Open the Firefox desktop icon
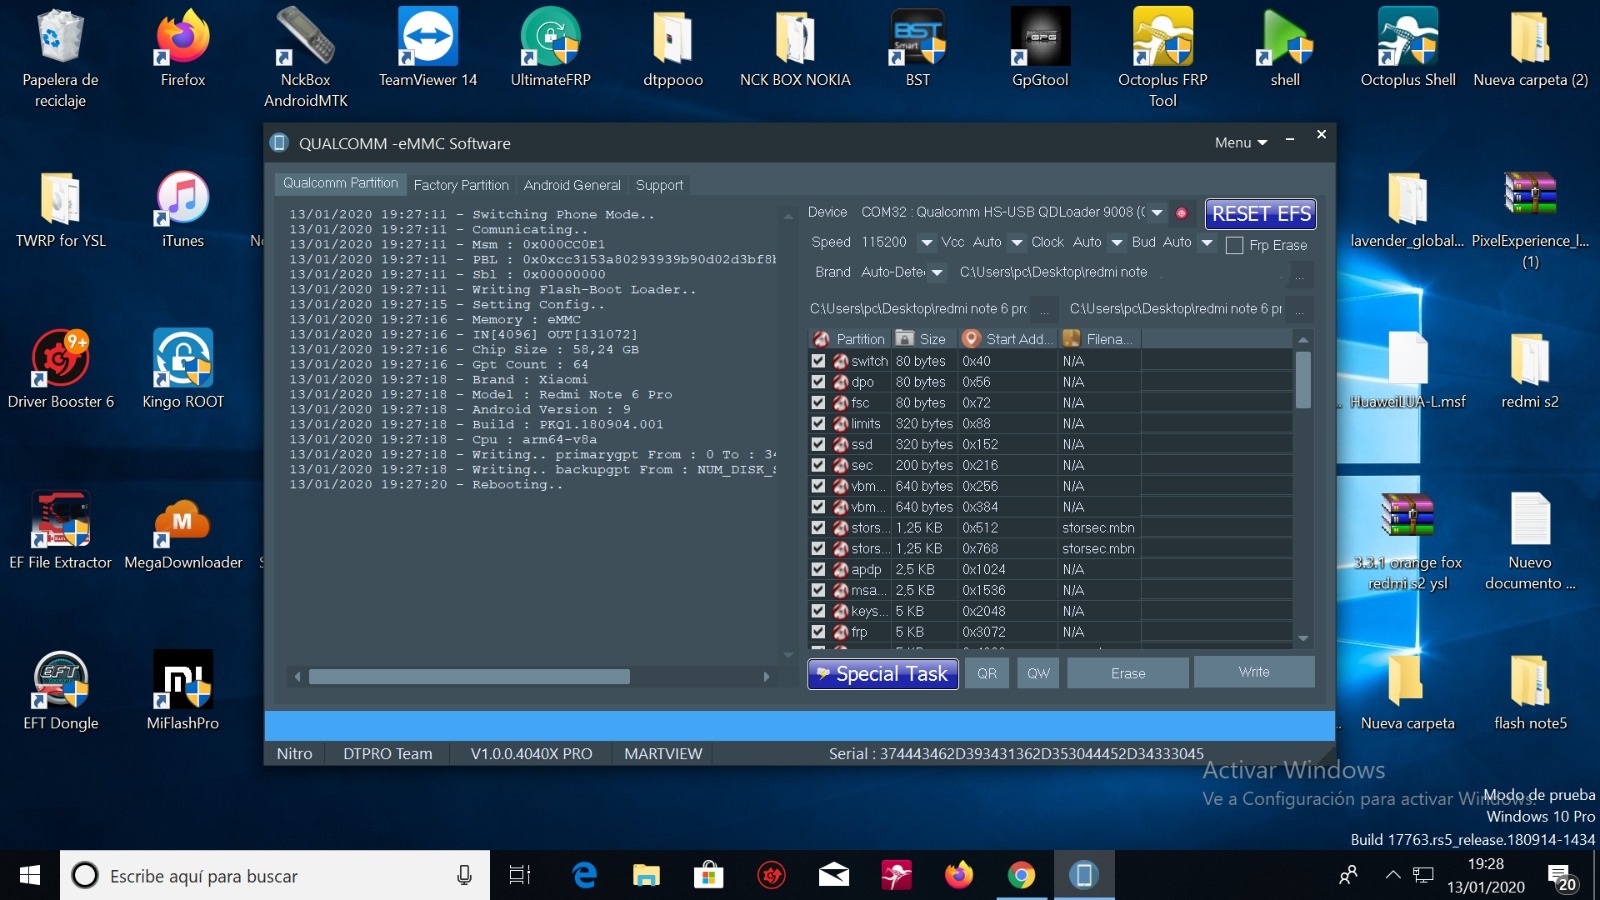This screenshot has height=900, width=1600. tap(183, 48)
